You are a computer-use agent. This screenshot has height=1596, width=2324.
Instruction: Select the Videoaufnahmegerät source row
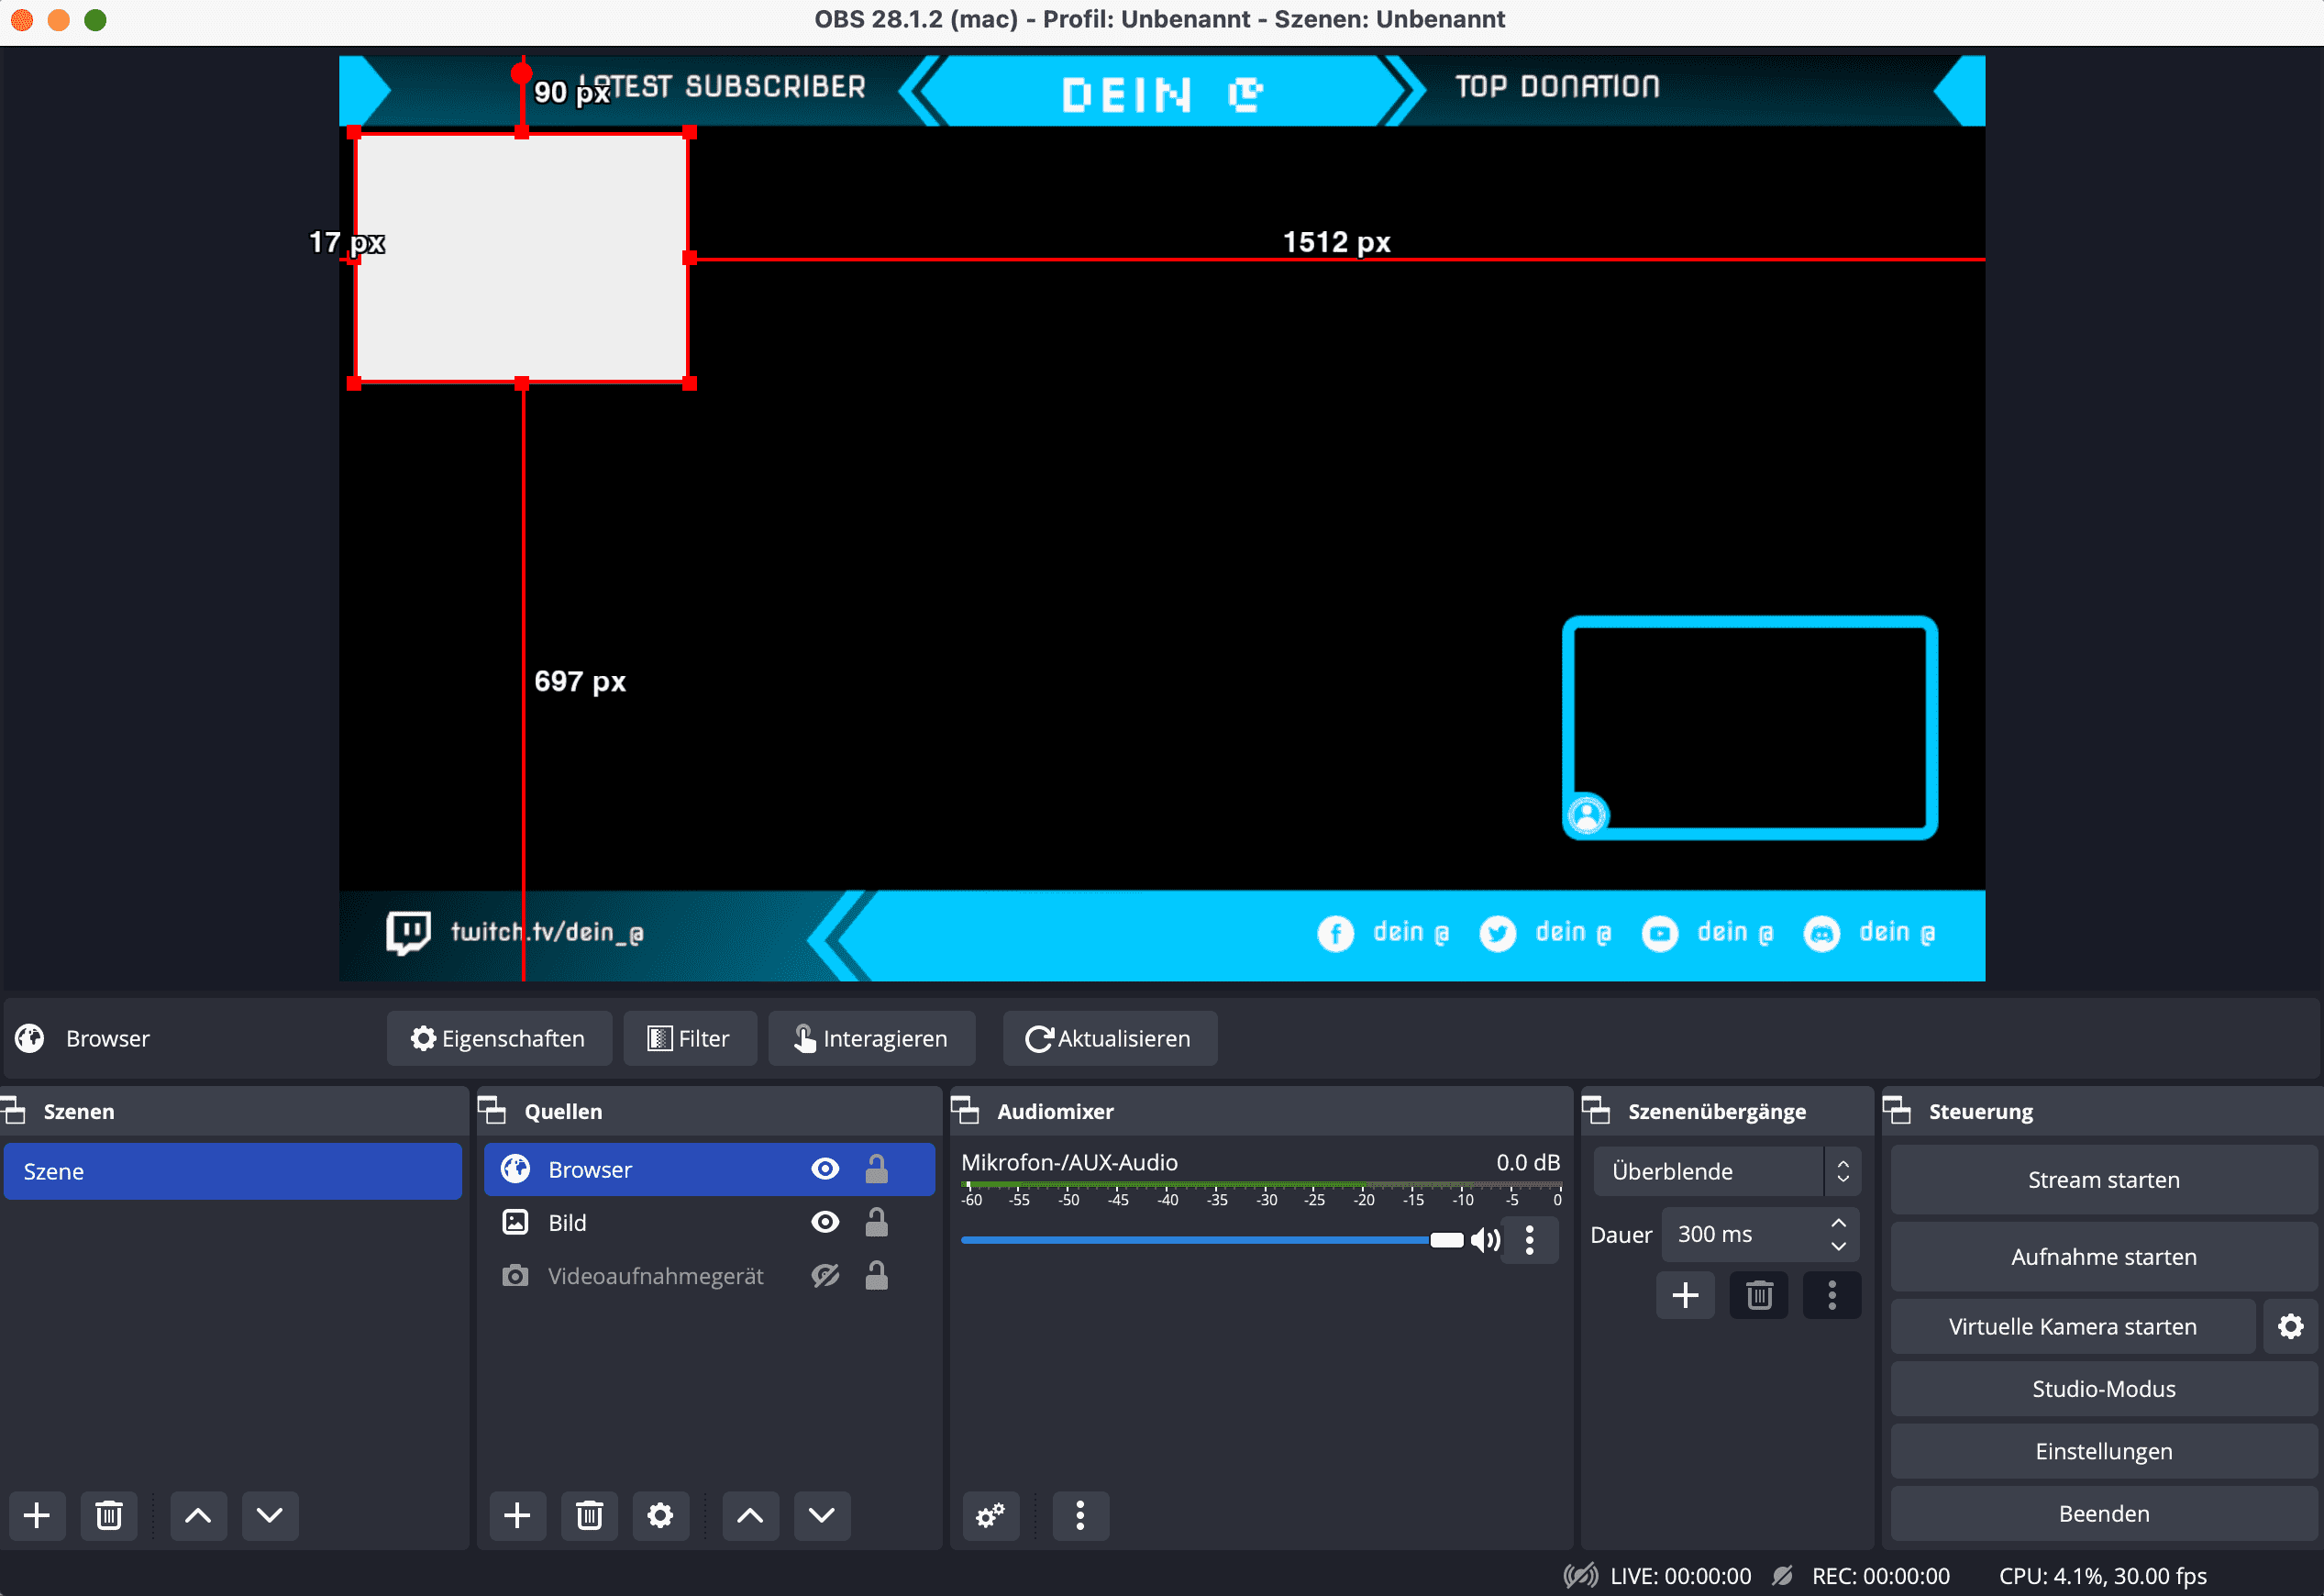coord(709,1275)
